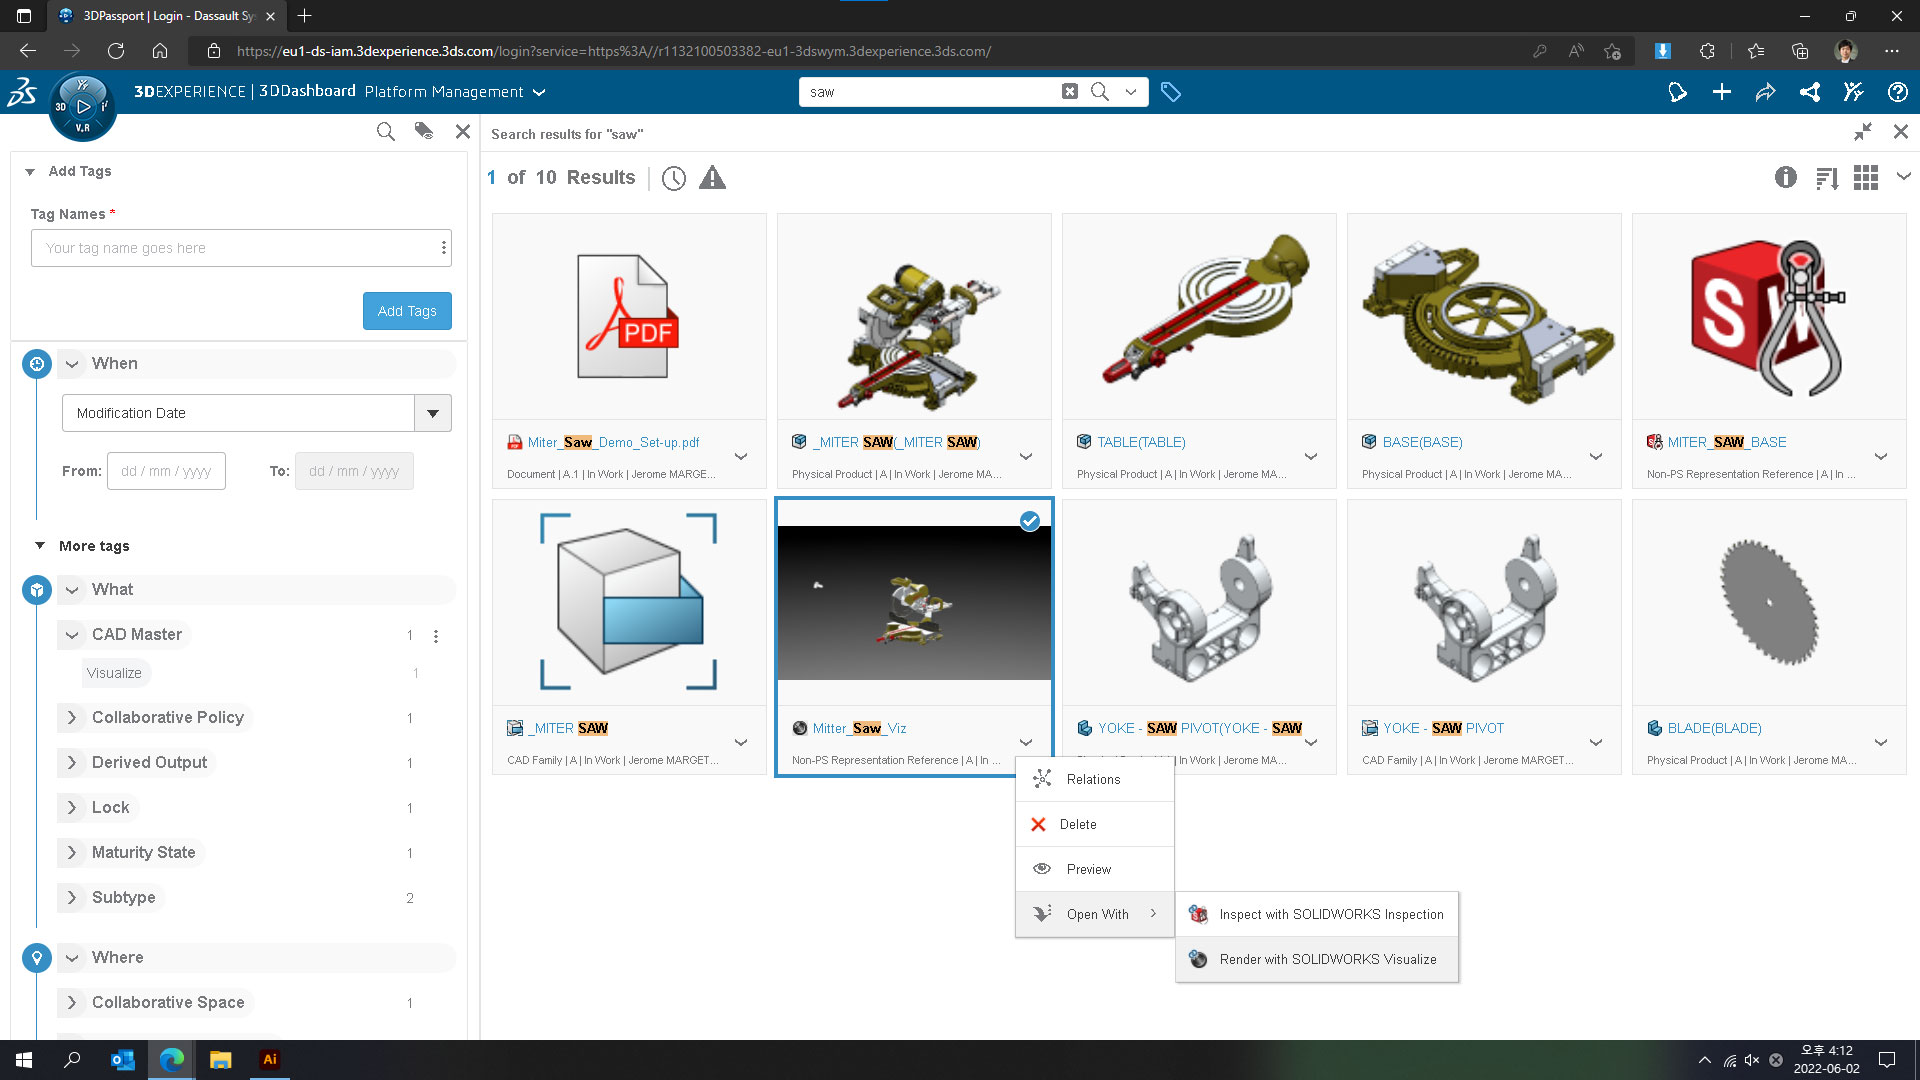Open CAD Master options three-dot menu
The image size is (1920, 1080).
click(436, 636)
